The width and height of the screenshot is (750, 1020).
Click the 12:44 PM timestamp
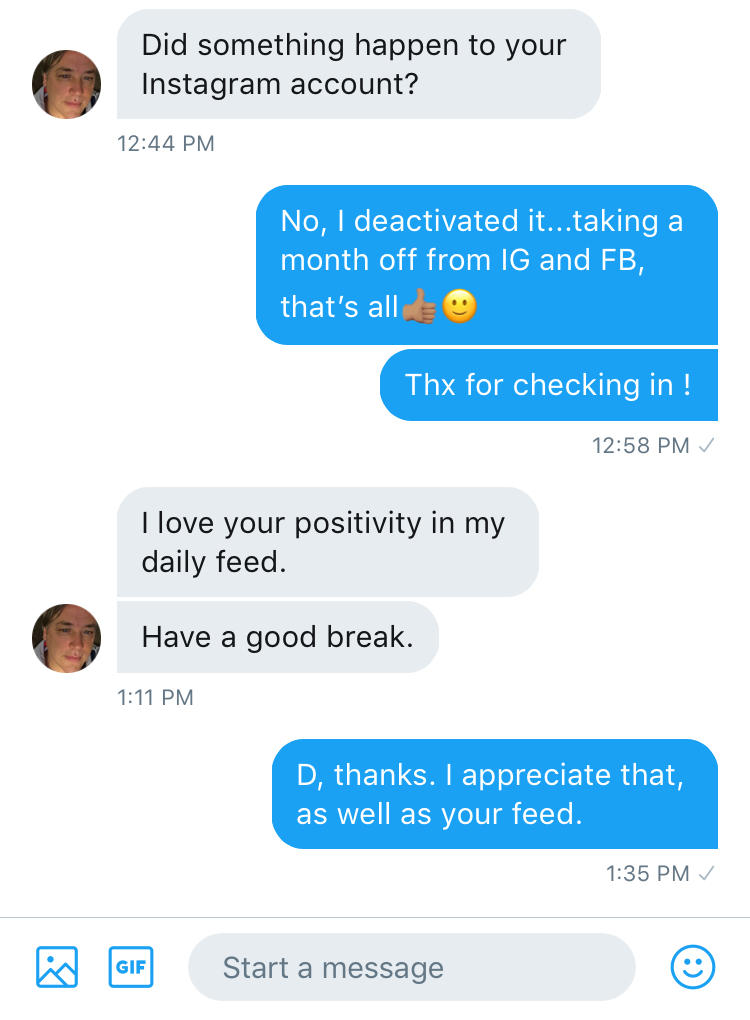click(x=166, y=144)
